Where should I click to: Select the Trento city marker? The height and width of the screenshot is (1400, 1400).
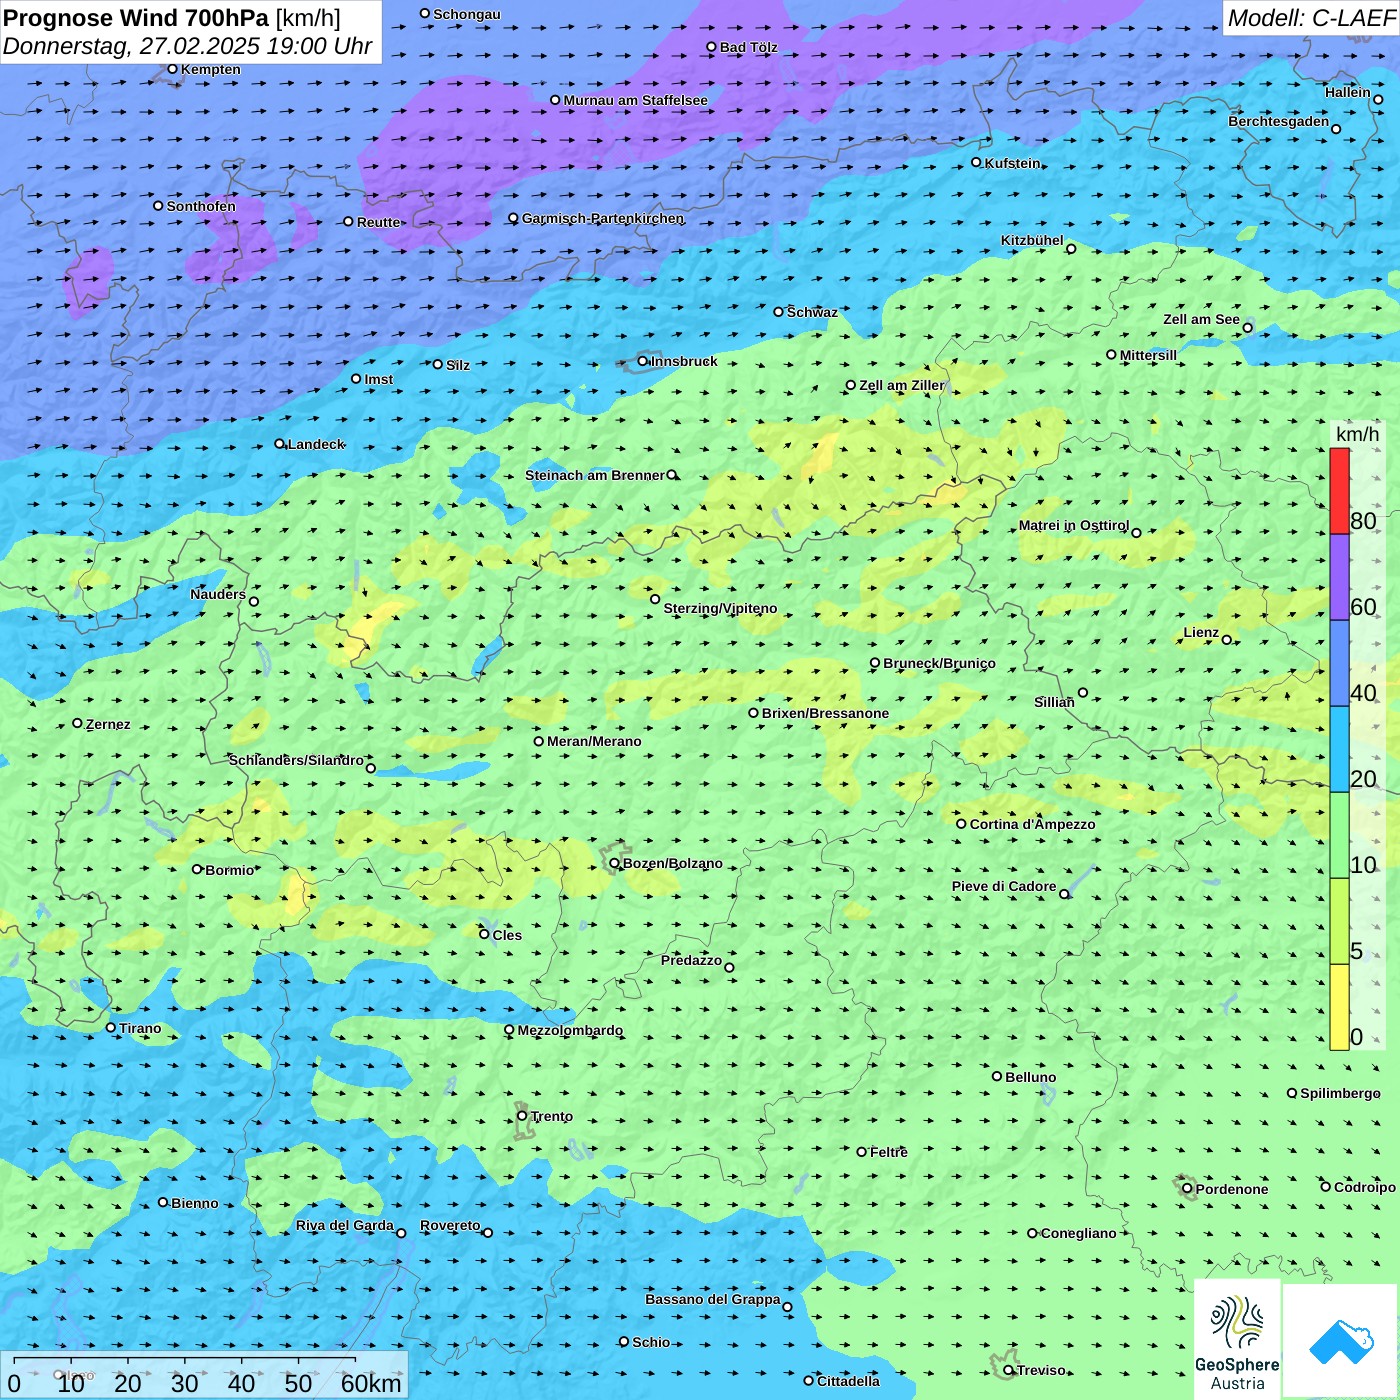coord(522,1116)
